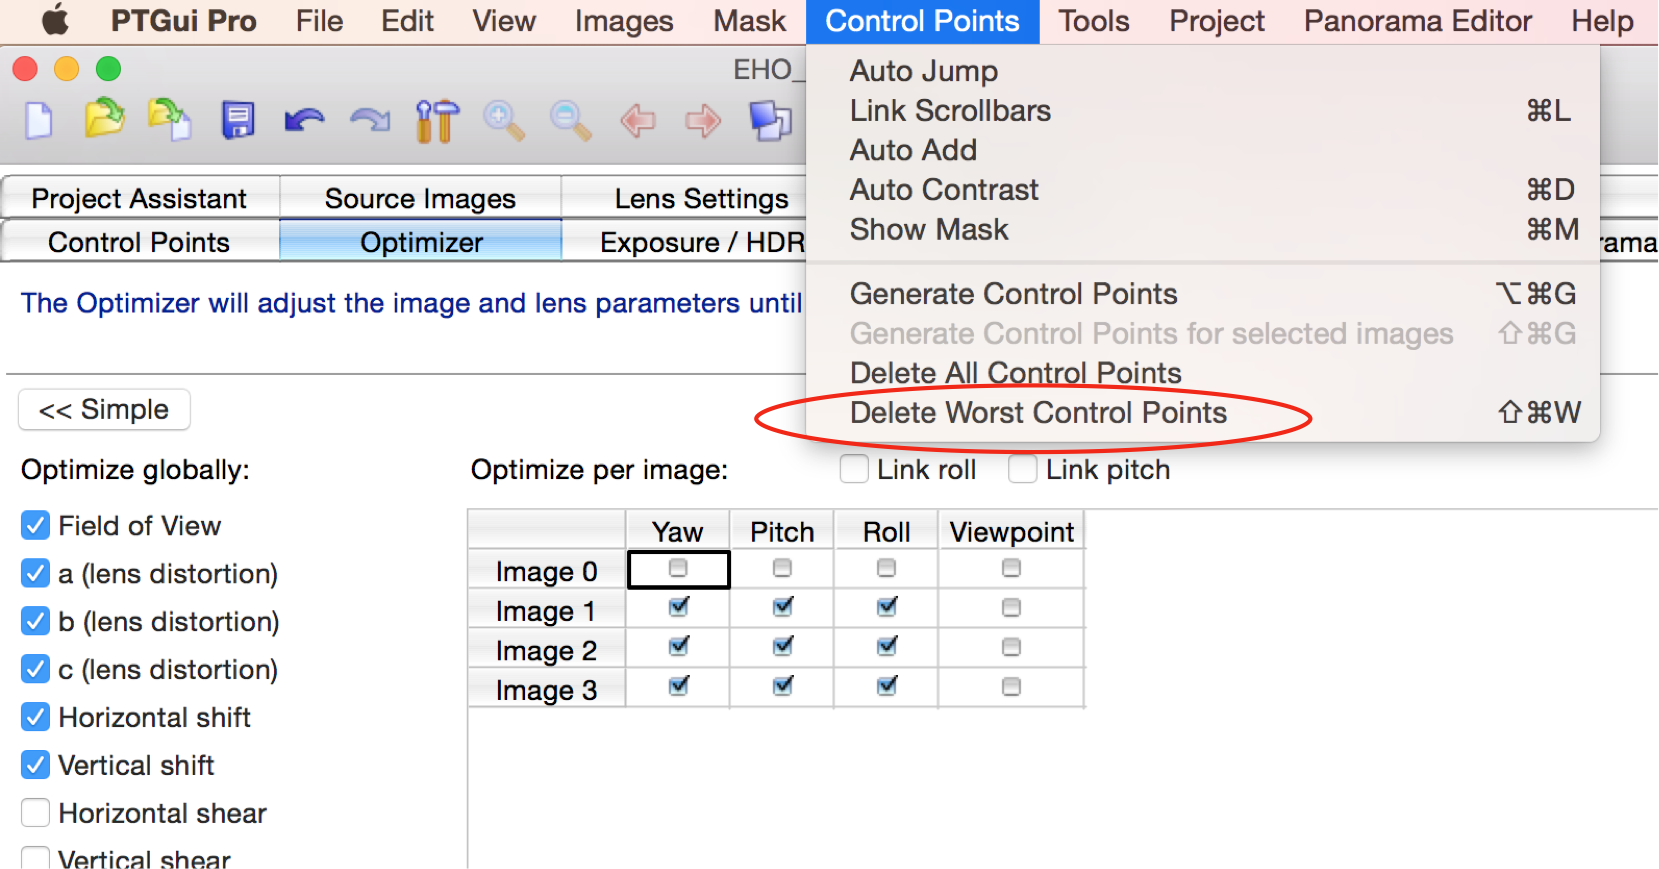
Task: Click the Pitch column header
Action: (x=782, y=531)
